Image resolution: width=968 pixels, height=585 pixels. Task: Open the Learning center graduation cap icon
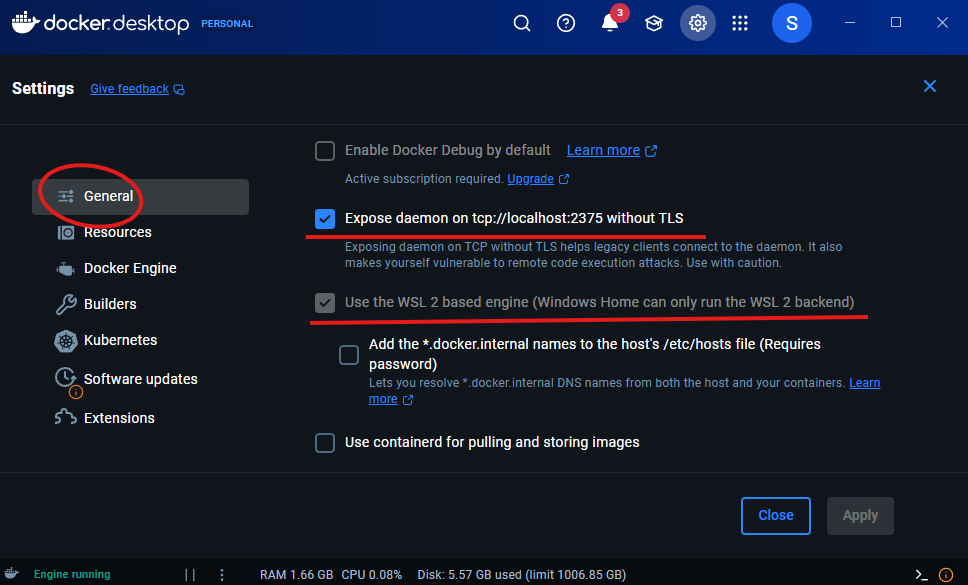654,23
